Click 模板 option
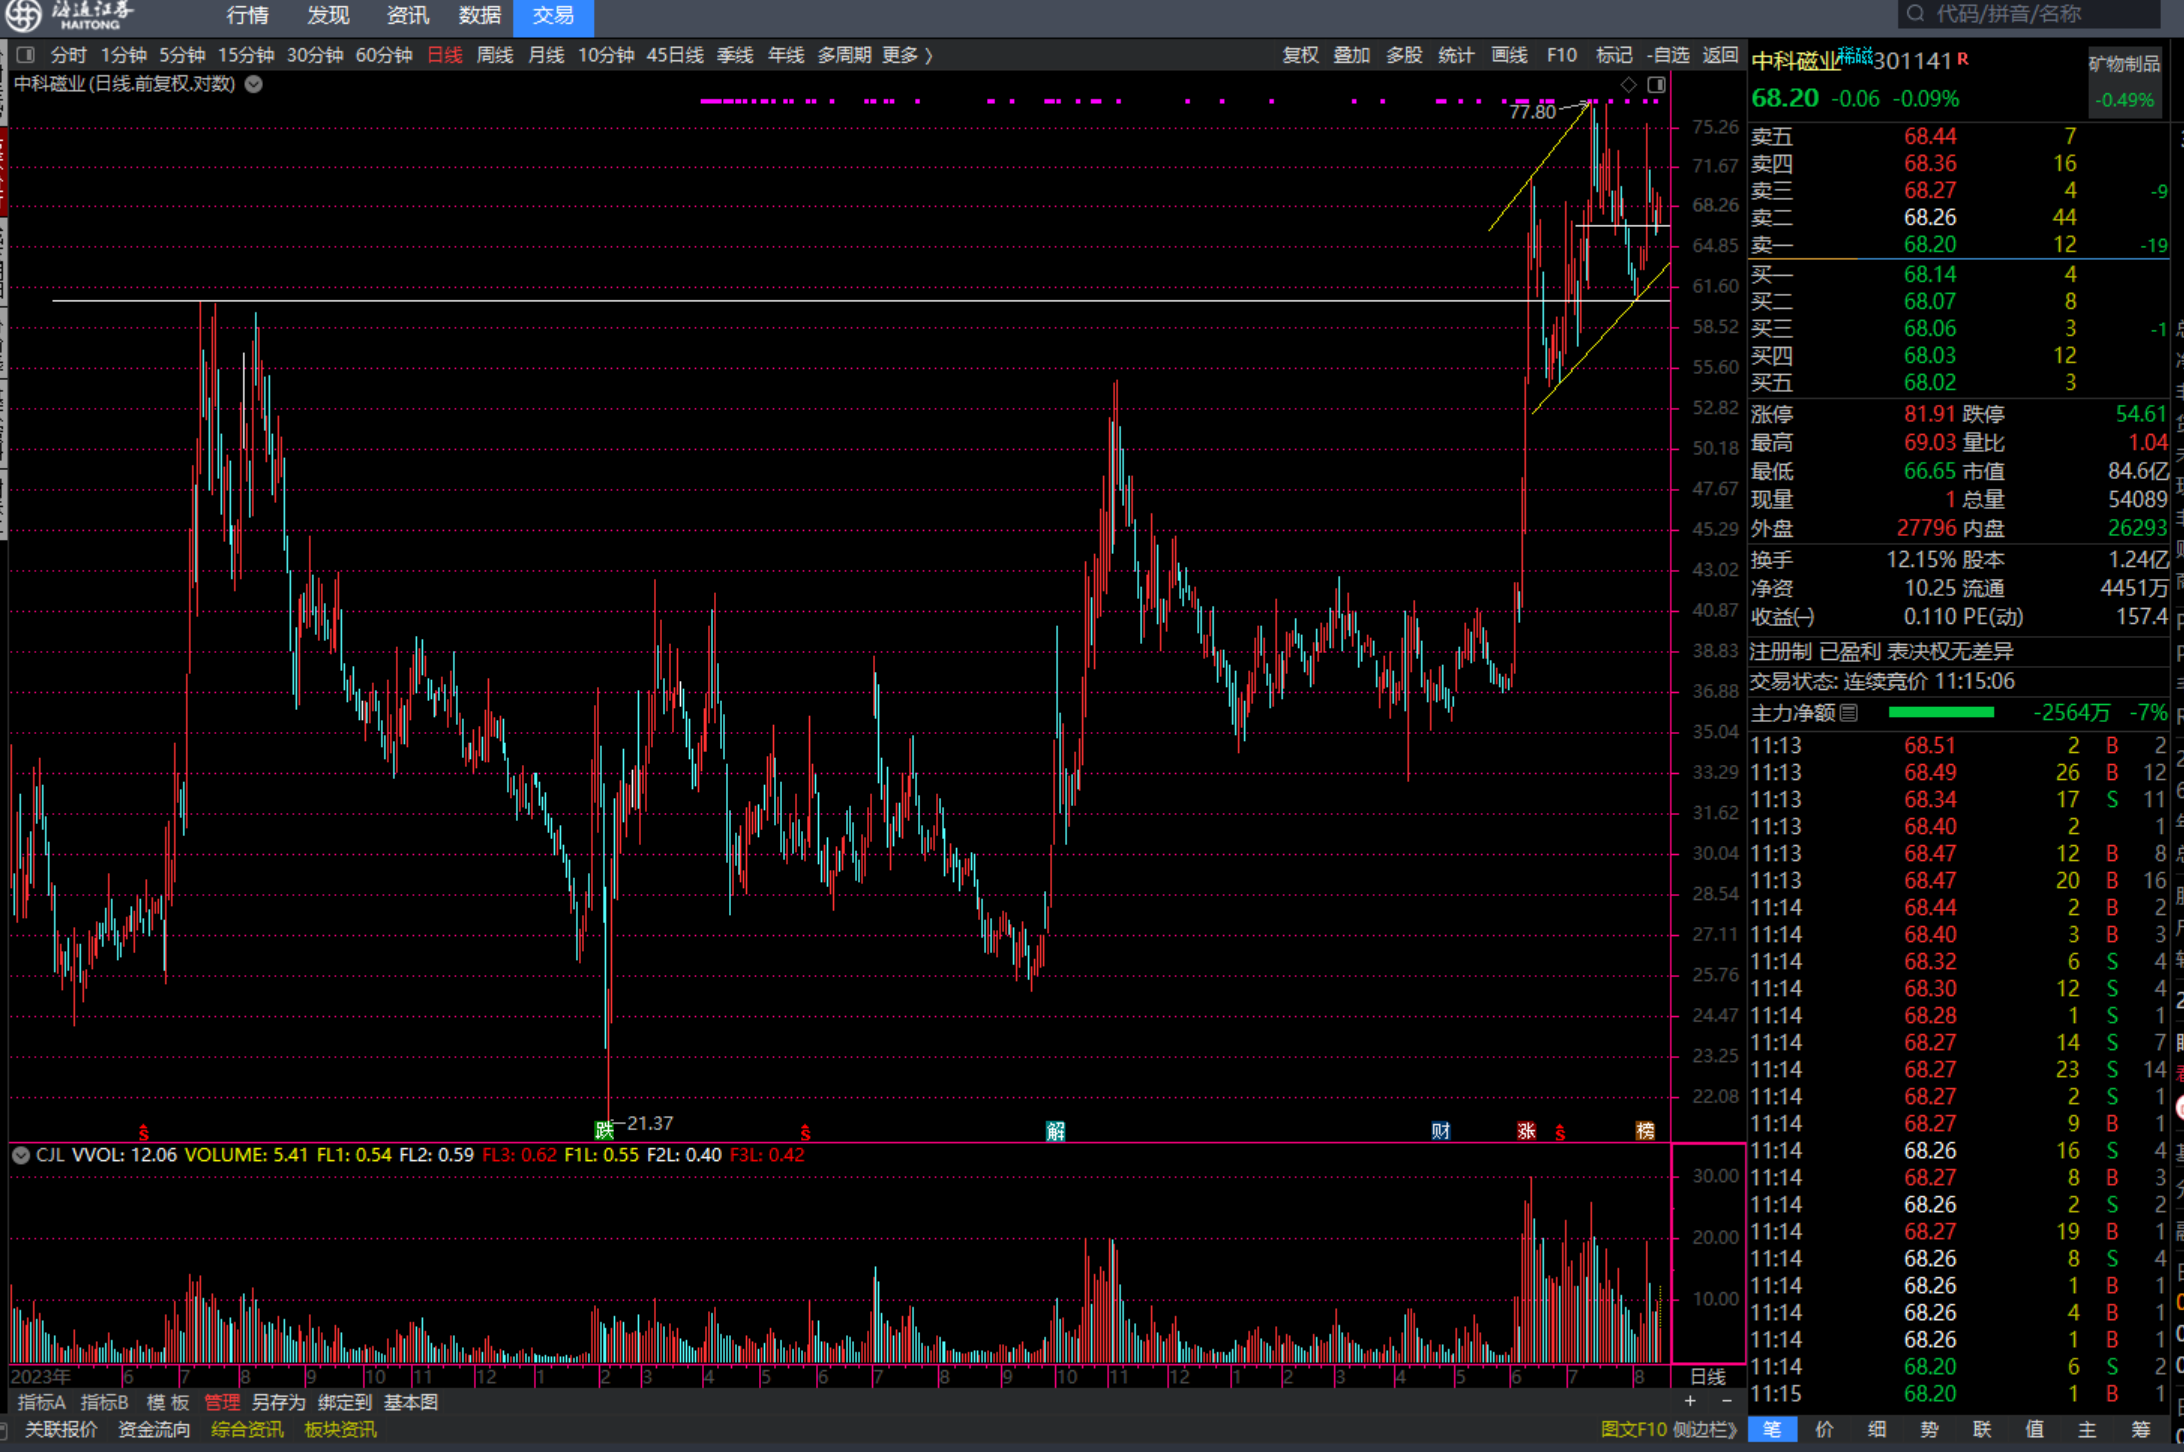 click(x=168, y=1402)
